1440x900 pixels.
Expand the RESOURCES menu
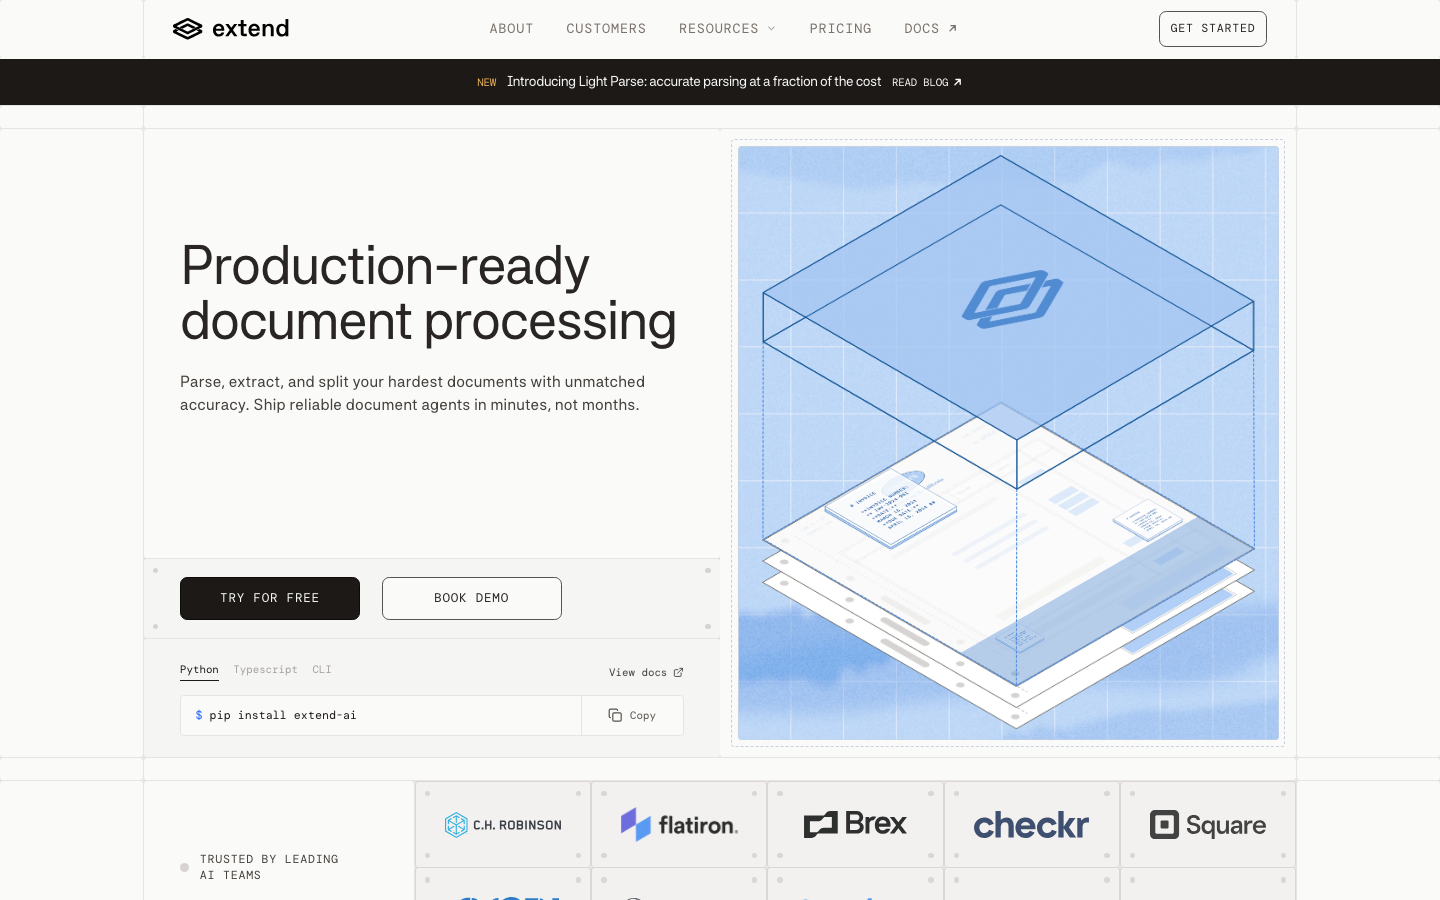727,29
